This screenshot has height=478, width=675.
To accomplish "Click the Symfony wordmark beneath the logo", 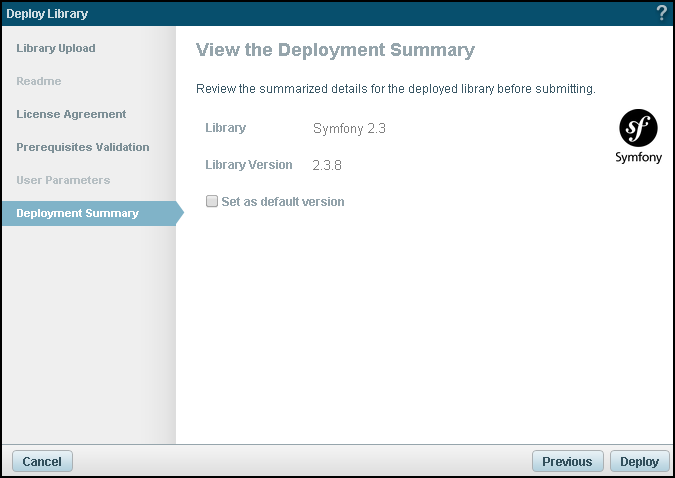I will click(638, 158).
